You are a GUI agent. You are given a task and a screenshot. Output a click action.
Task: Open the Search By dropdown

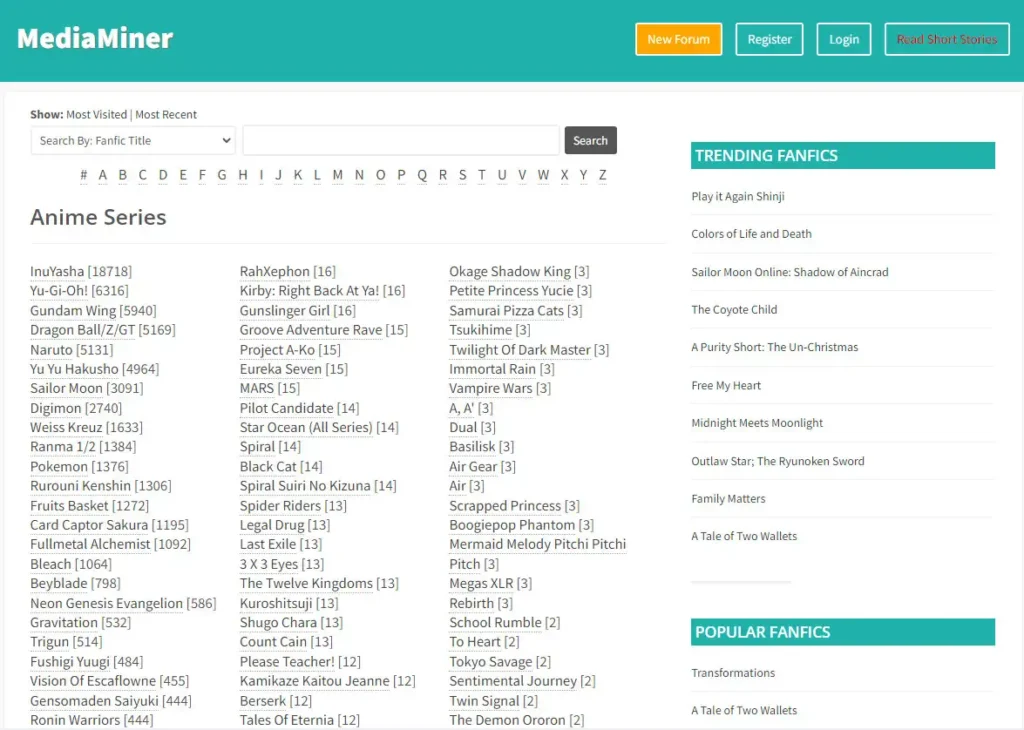tap(133, 141)
